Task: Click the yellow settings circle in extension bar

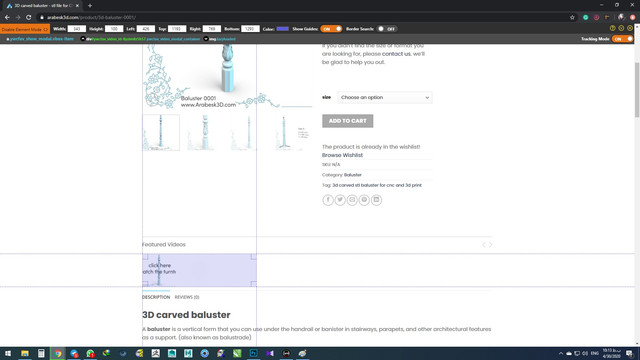Action: tap(621, 28)
